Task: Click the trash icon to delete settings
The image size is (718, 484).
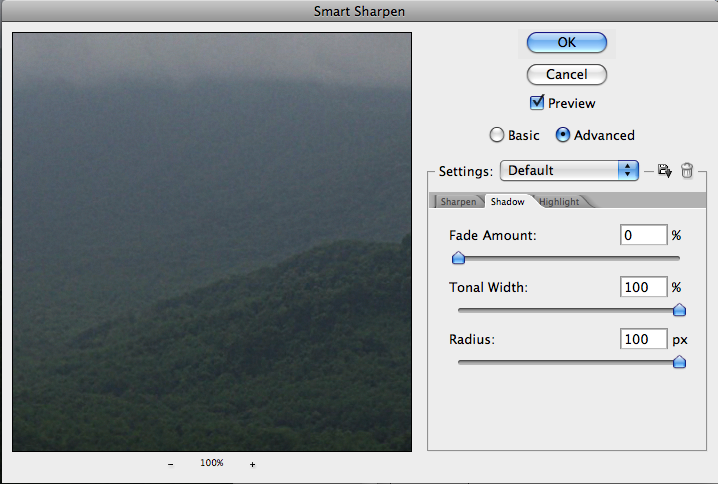Action: (x=687, y=171)
